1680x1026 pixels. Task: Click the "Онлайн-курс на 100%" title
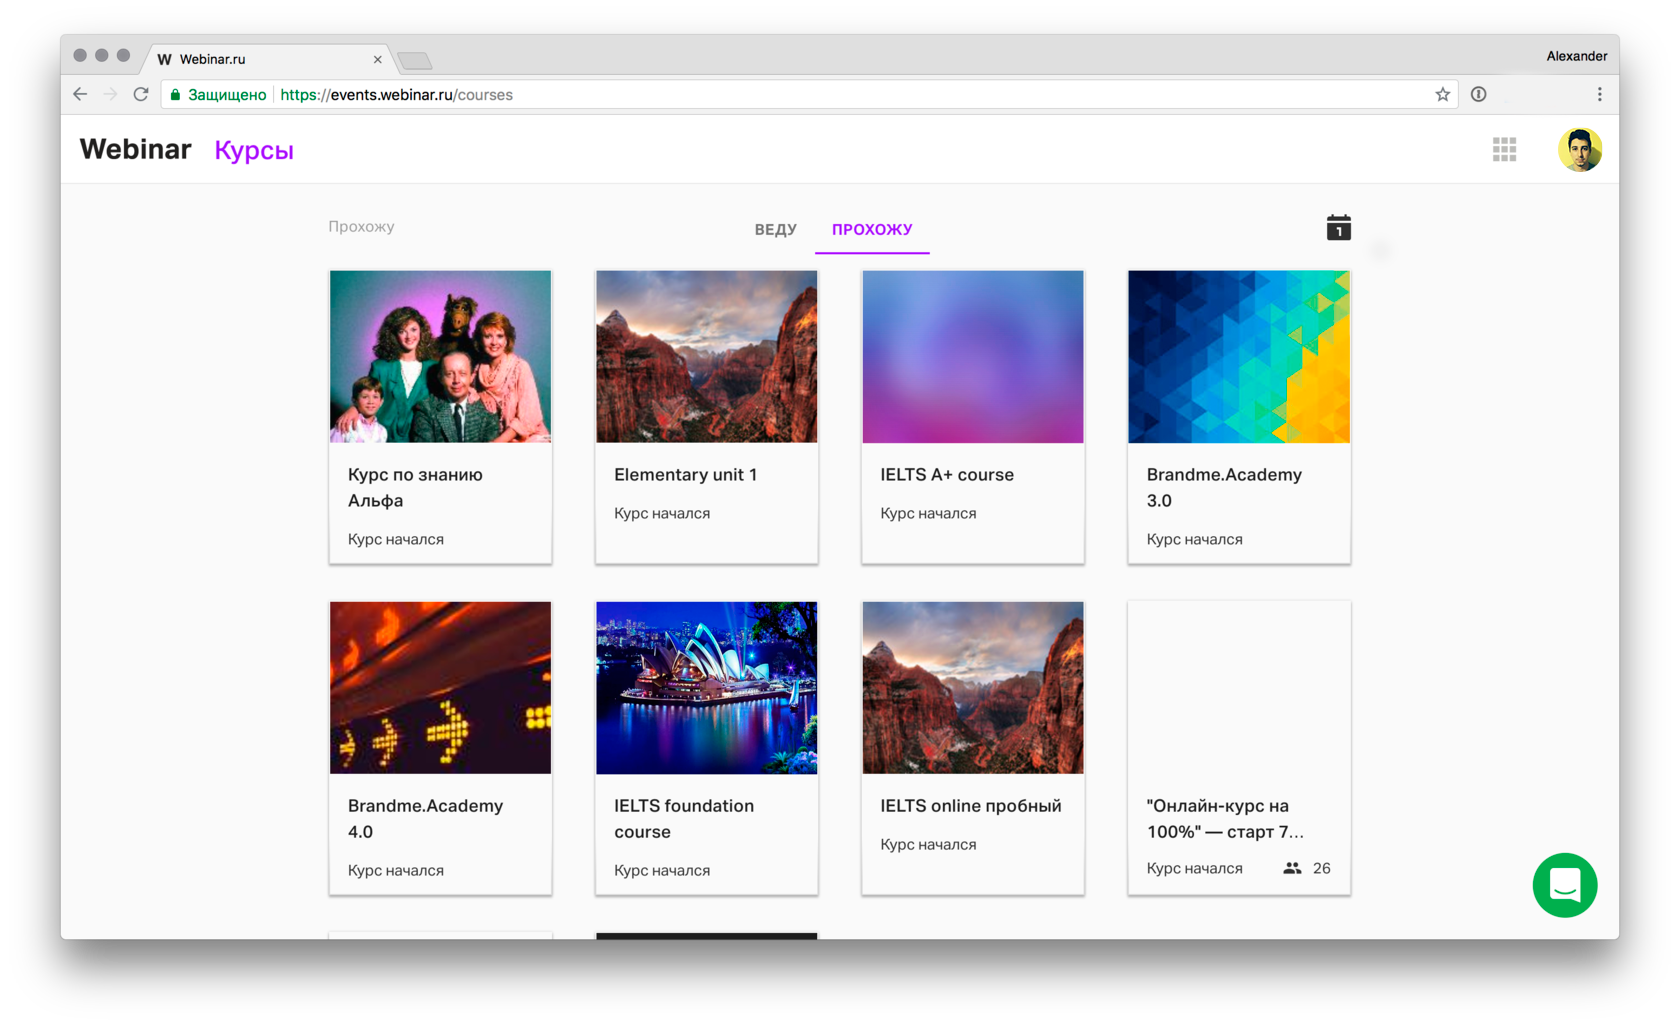click(x=1225, y=818)
